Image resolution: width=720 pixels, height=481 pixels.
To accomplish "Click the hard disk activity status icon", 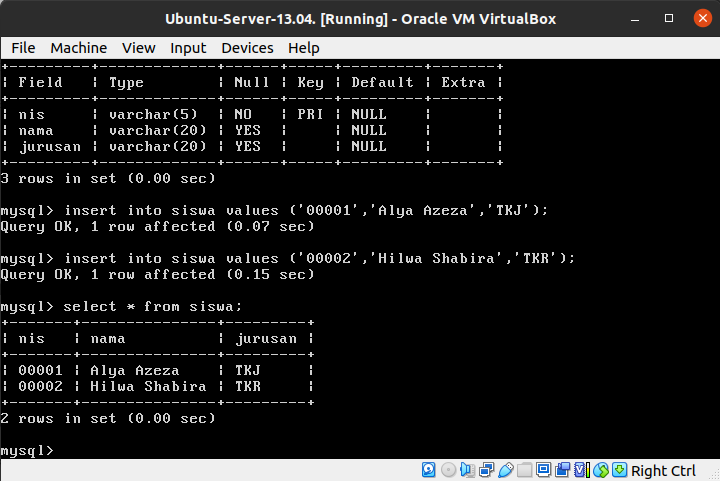I will (428, 470).
